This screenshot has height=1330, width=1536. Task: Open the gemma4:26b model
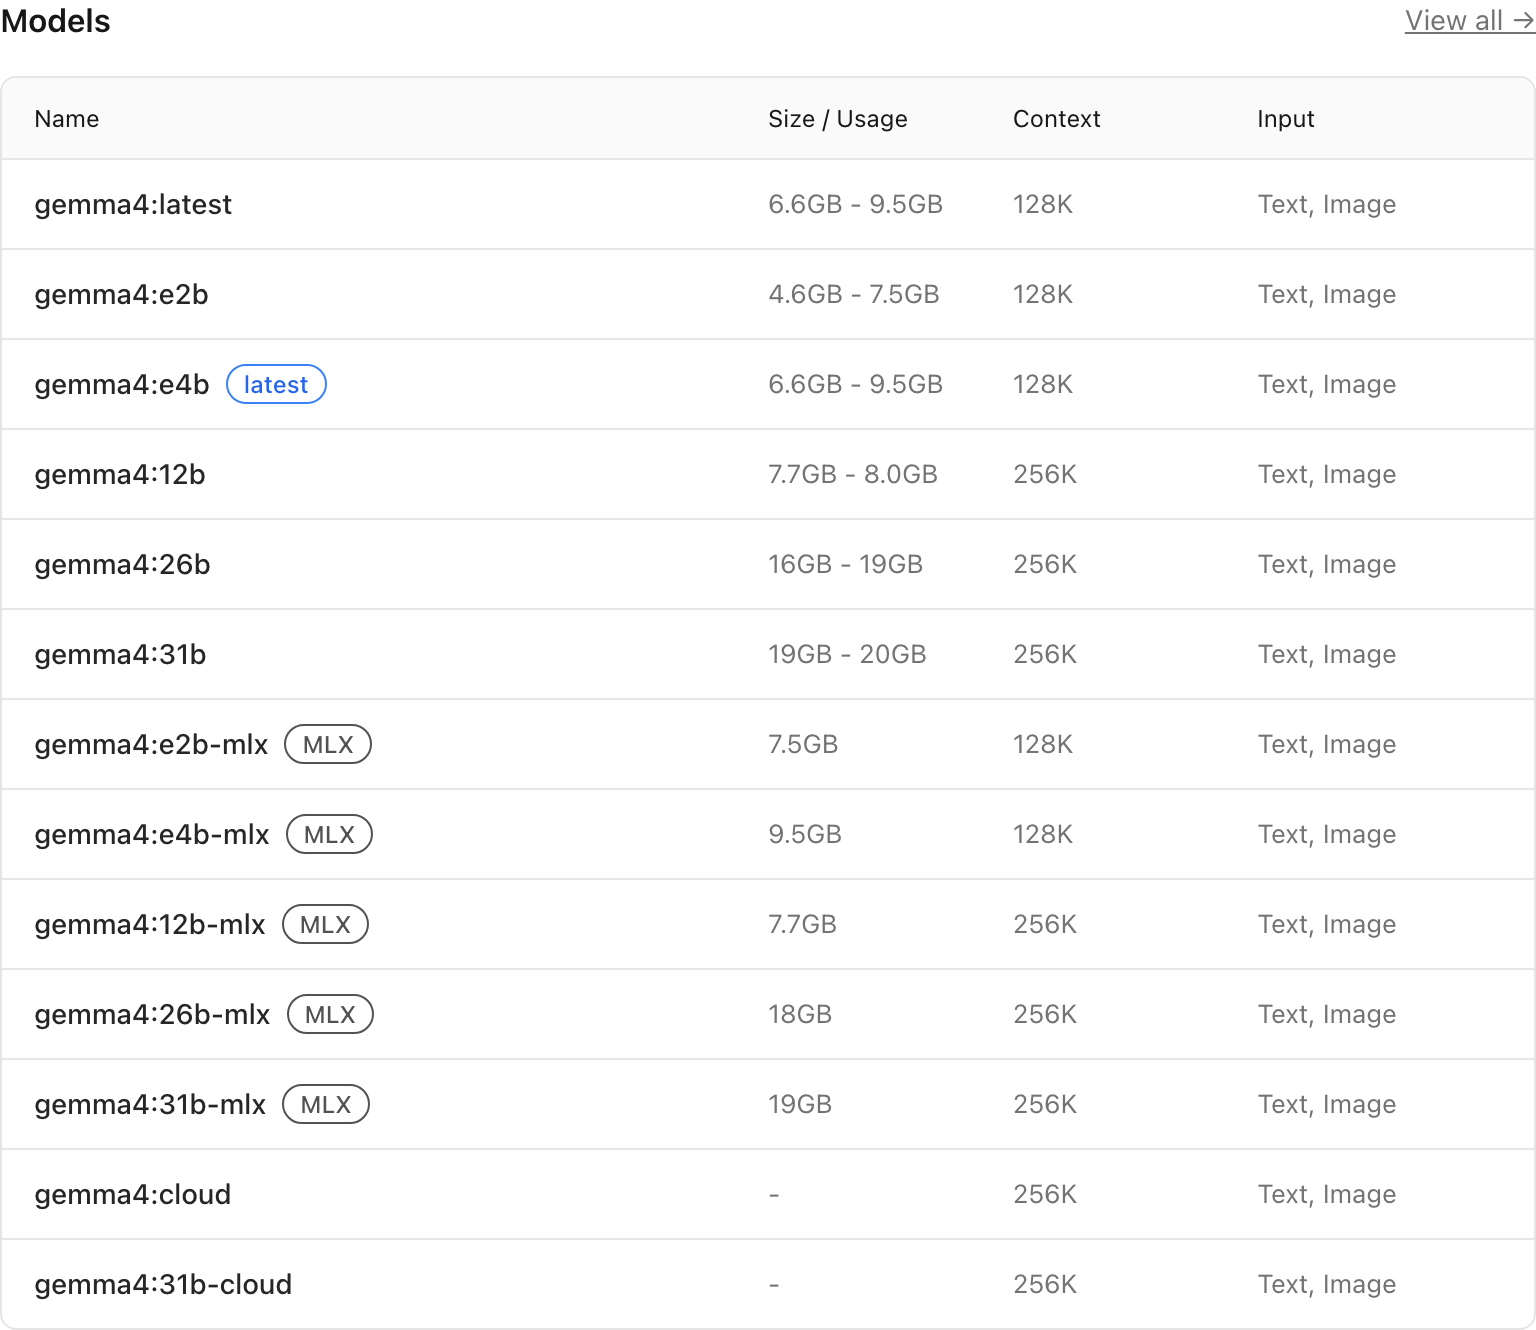(x=122, y=564)
